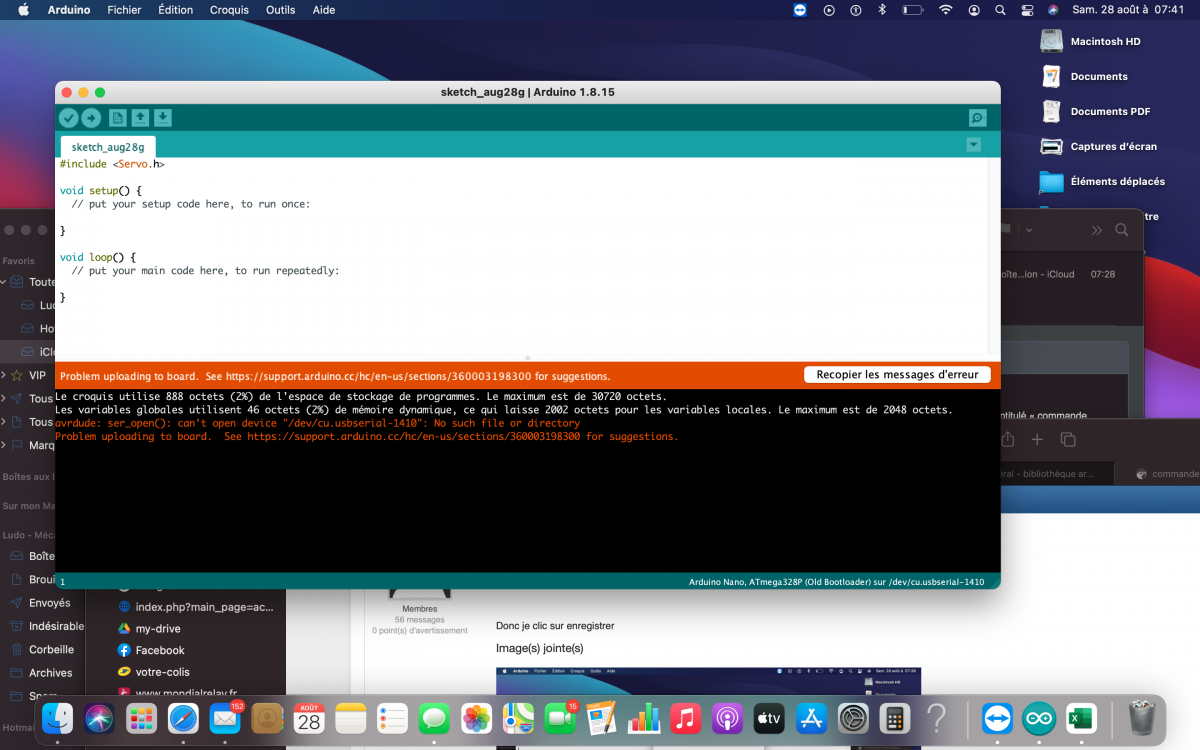The width and height of the screenshot is (1200, 750).
Task: Open Finder from the Dock
Action: click(58, 718)
